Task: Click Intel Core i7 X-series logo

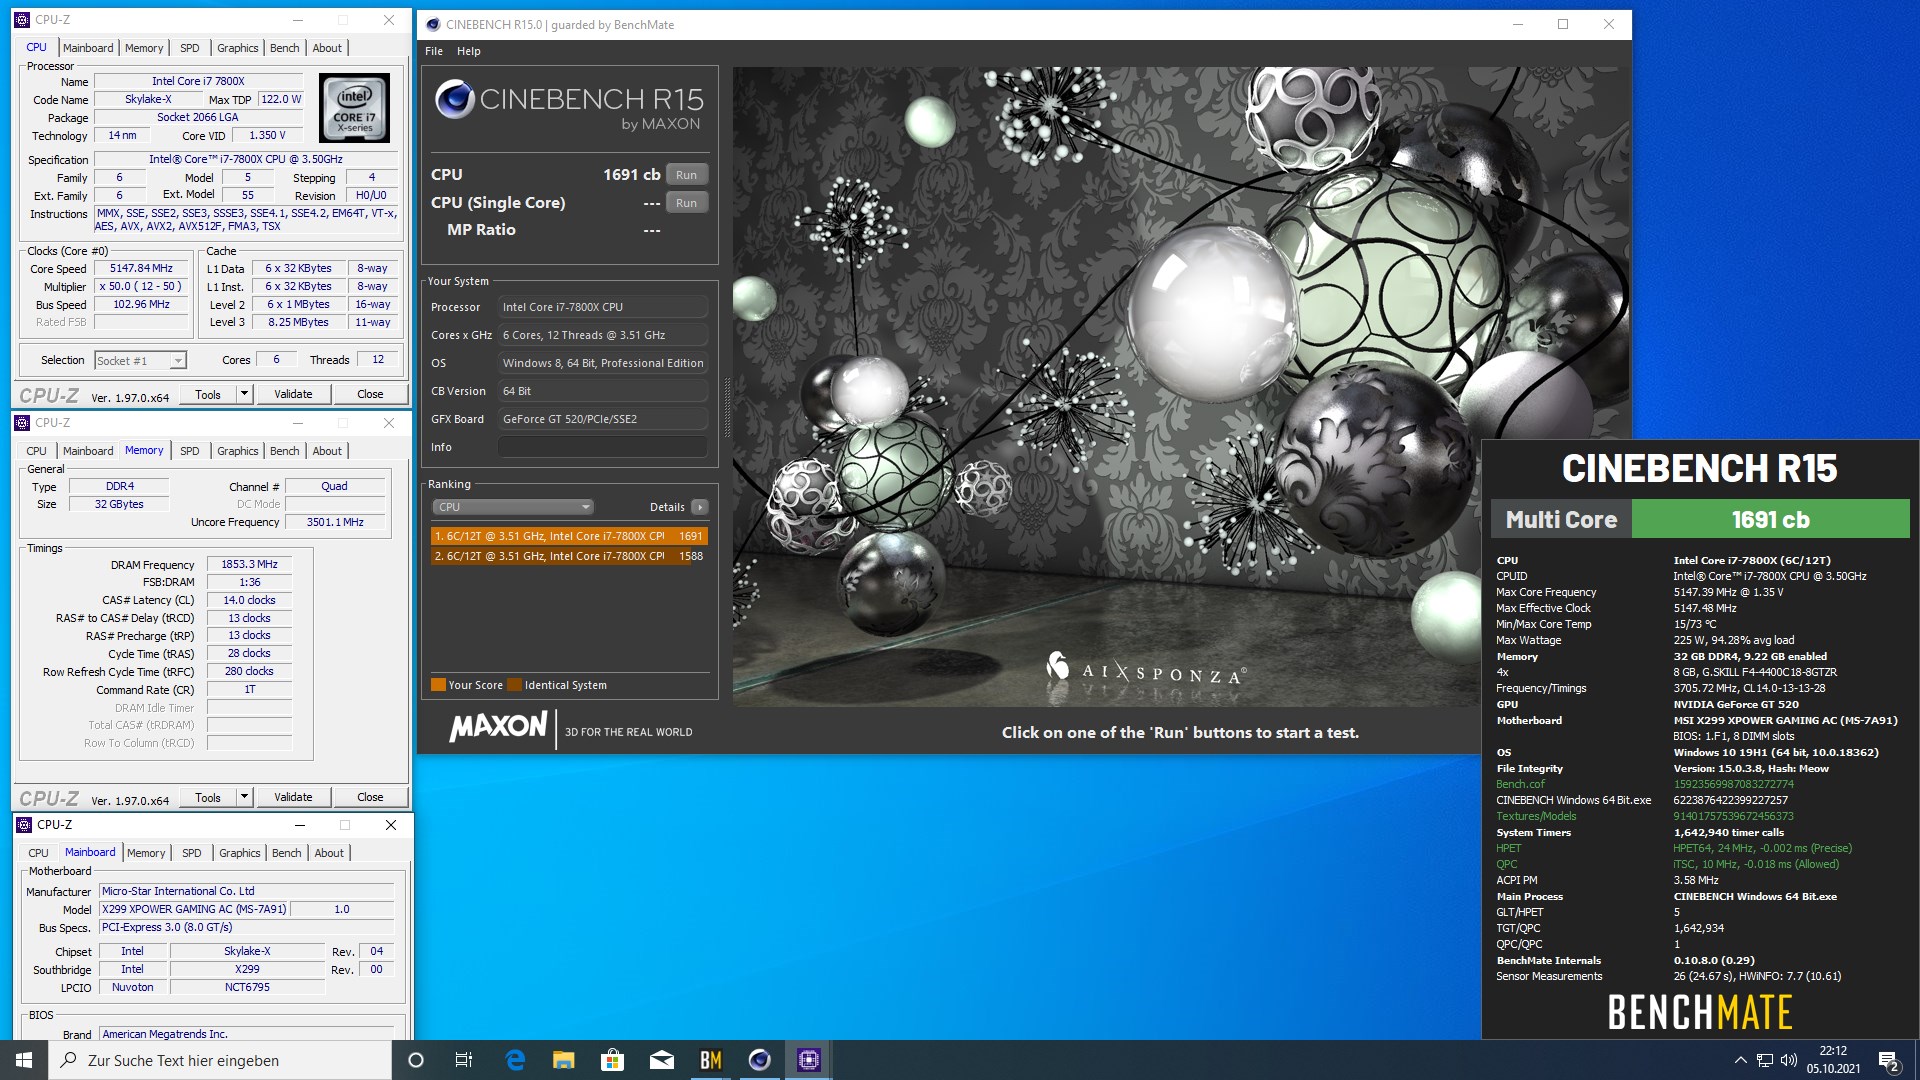Action: pos(355,108)
